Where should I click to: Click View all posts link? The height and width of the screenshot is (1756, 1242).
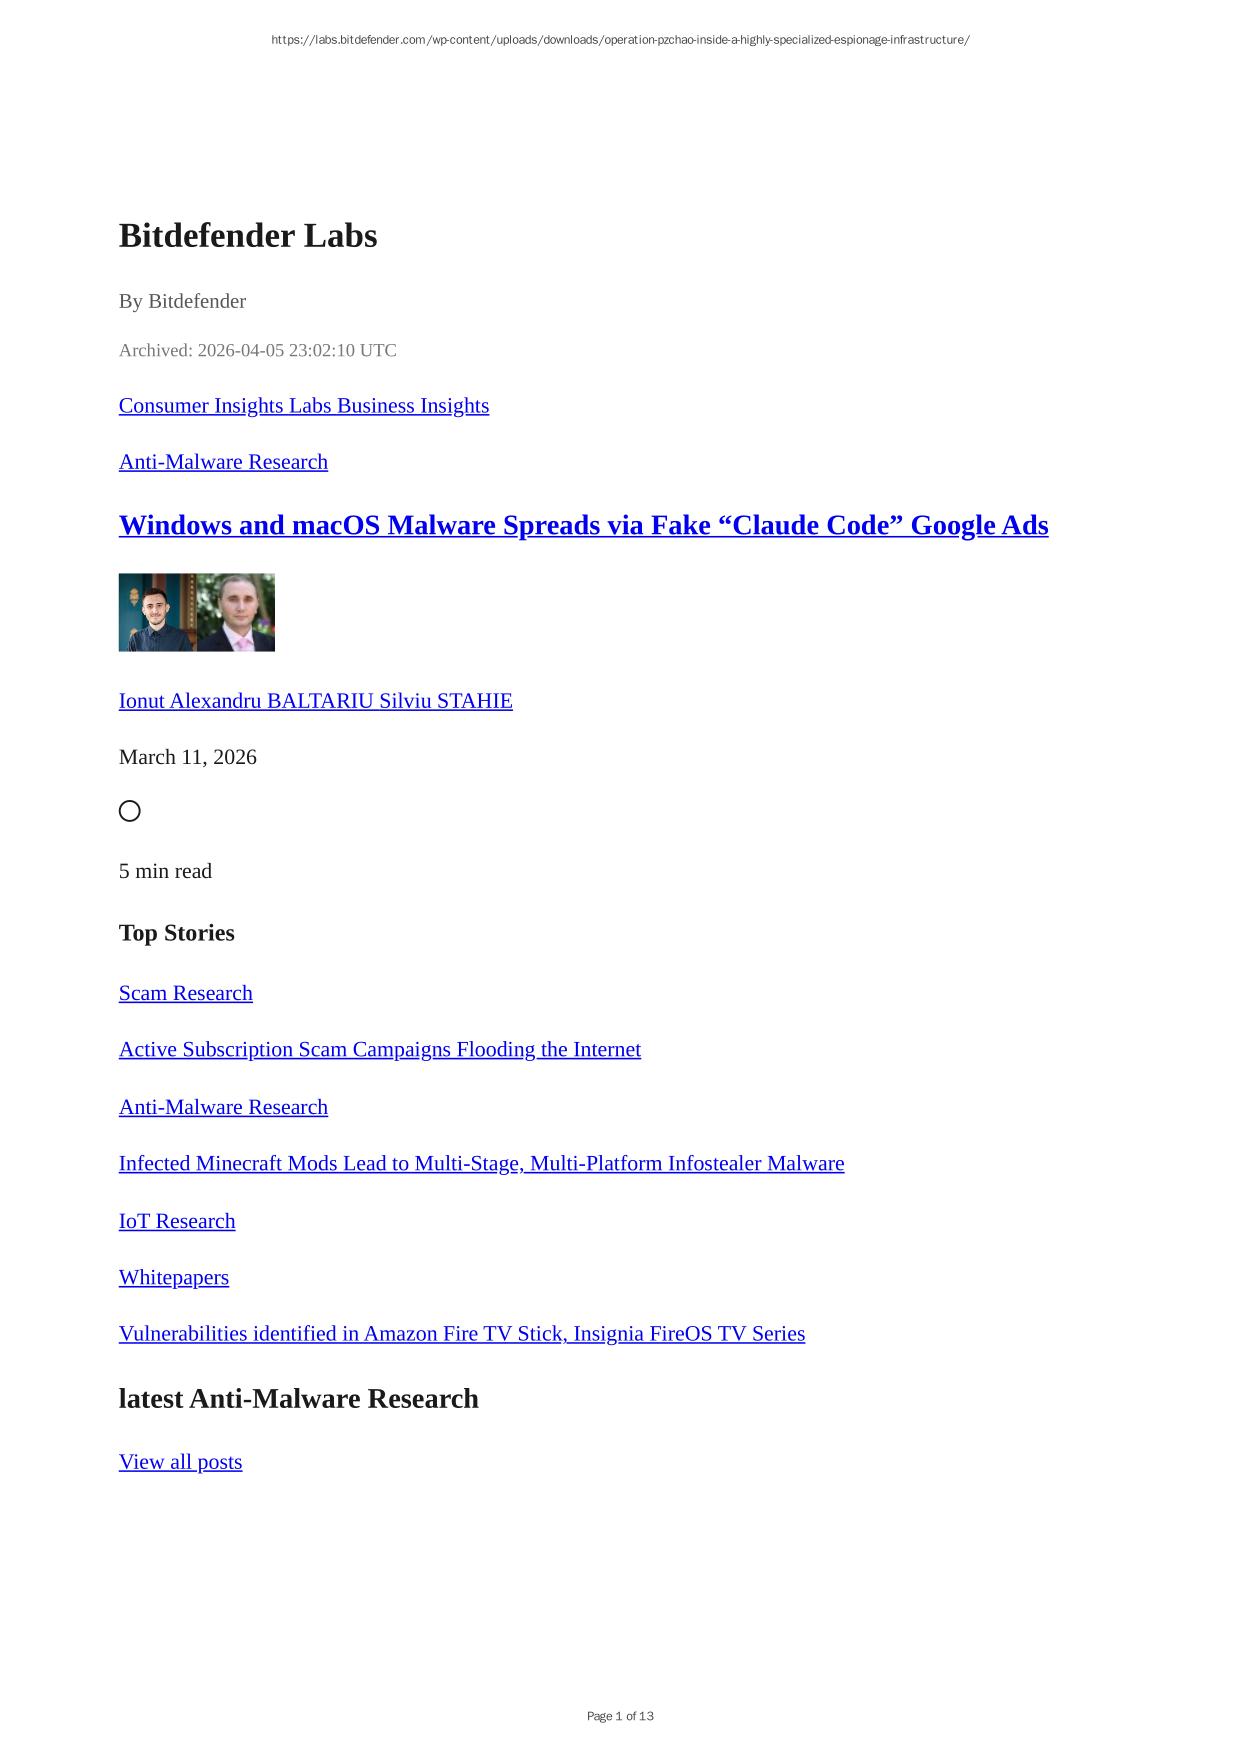click(x=181, y=1461)
